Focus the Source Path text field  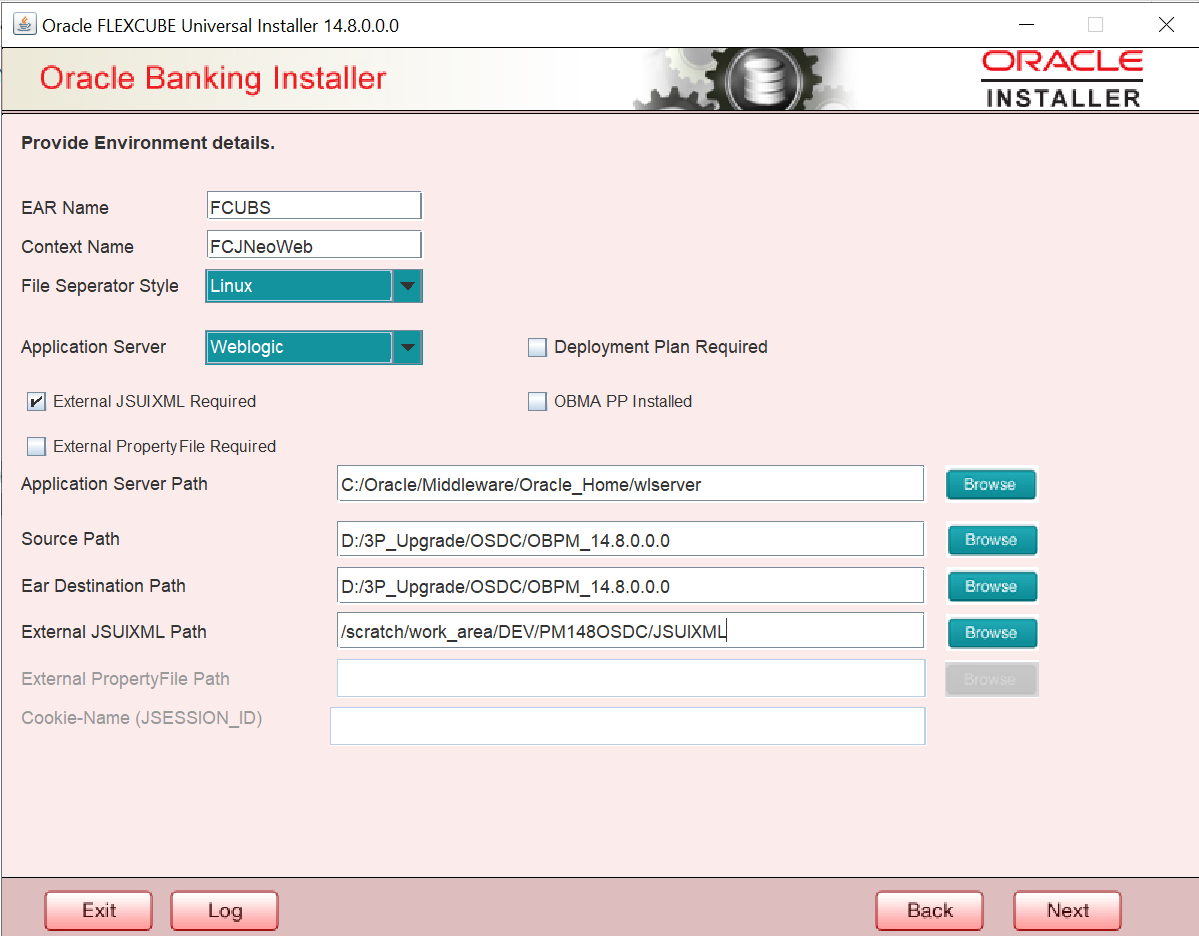pos(630,540)
